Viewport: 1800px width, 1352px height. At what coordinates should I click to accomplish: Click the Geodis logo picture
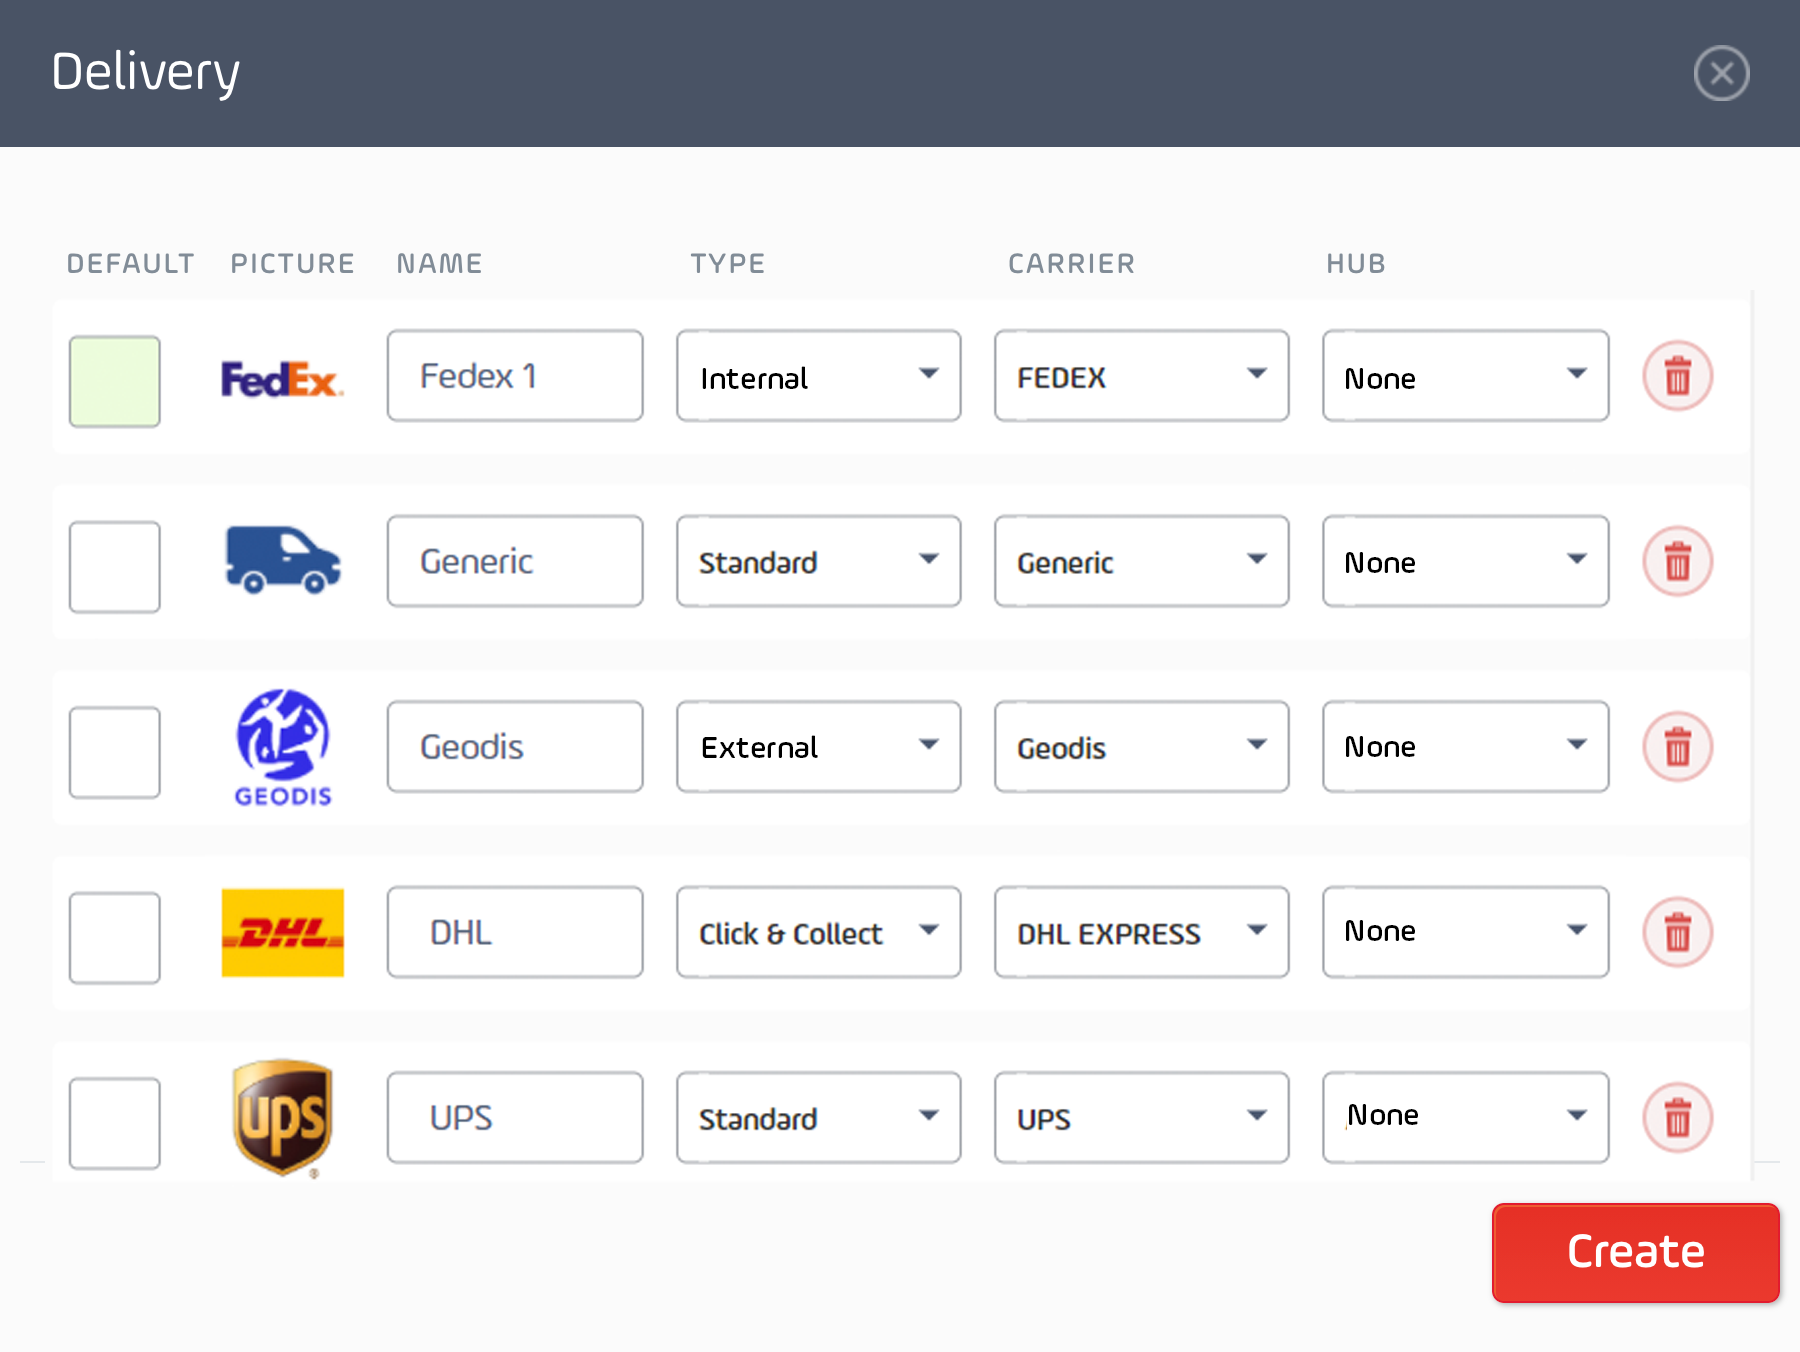[x=283, y=747]
